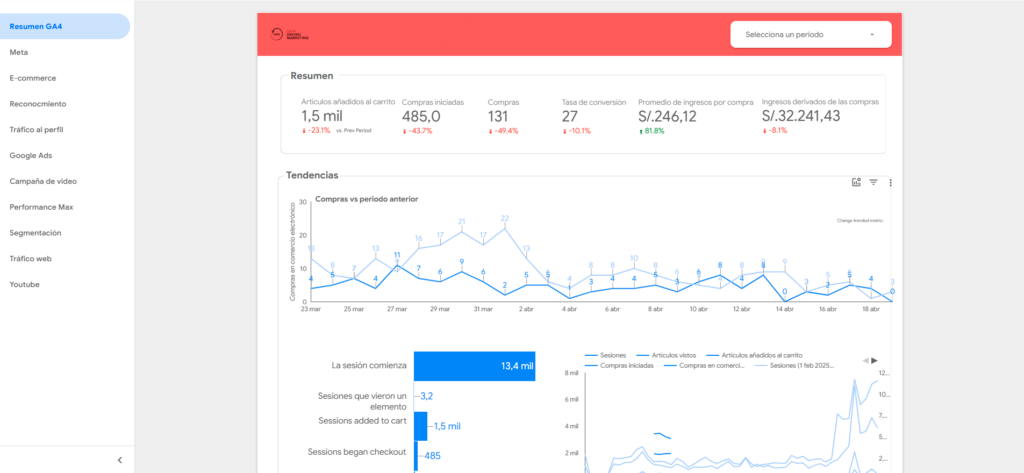Click previous legend page arrow

click(x=866, y=360)
